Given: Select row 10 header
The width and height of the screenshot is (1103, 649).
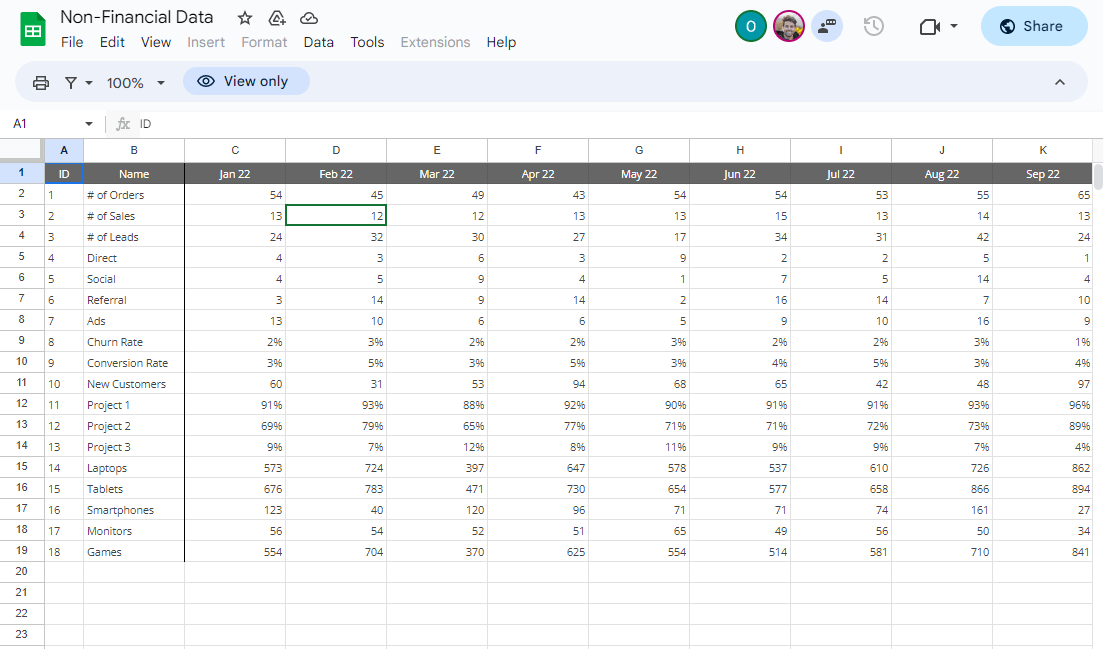Looking at the screenshot, I should [22, 361].
